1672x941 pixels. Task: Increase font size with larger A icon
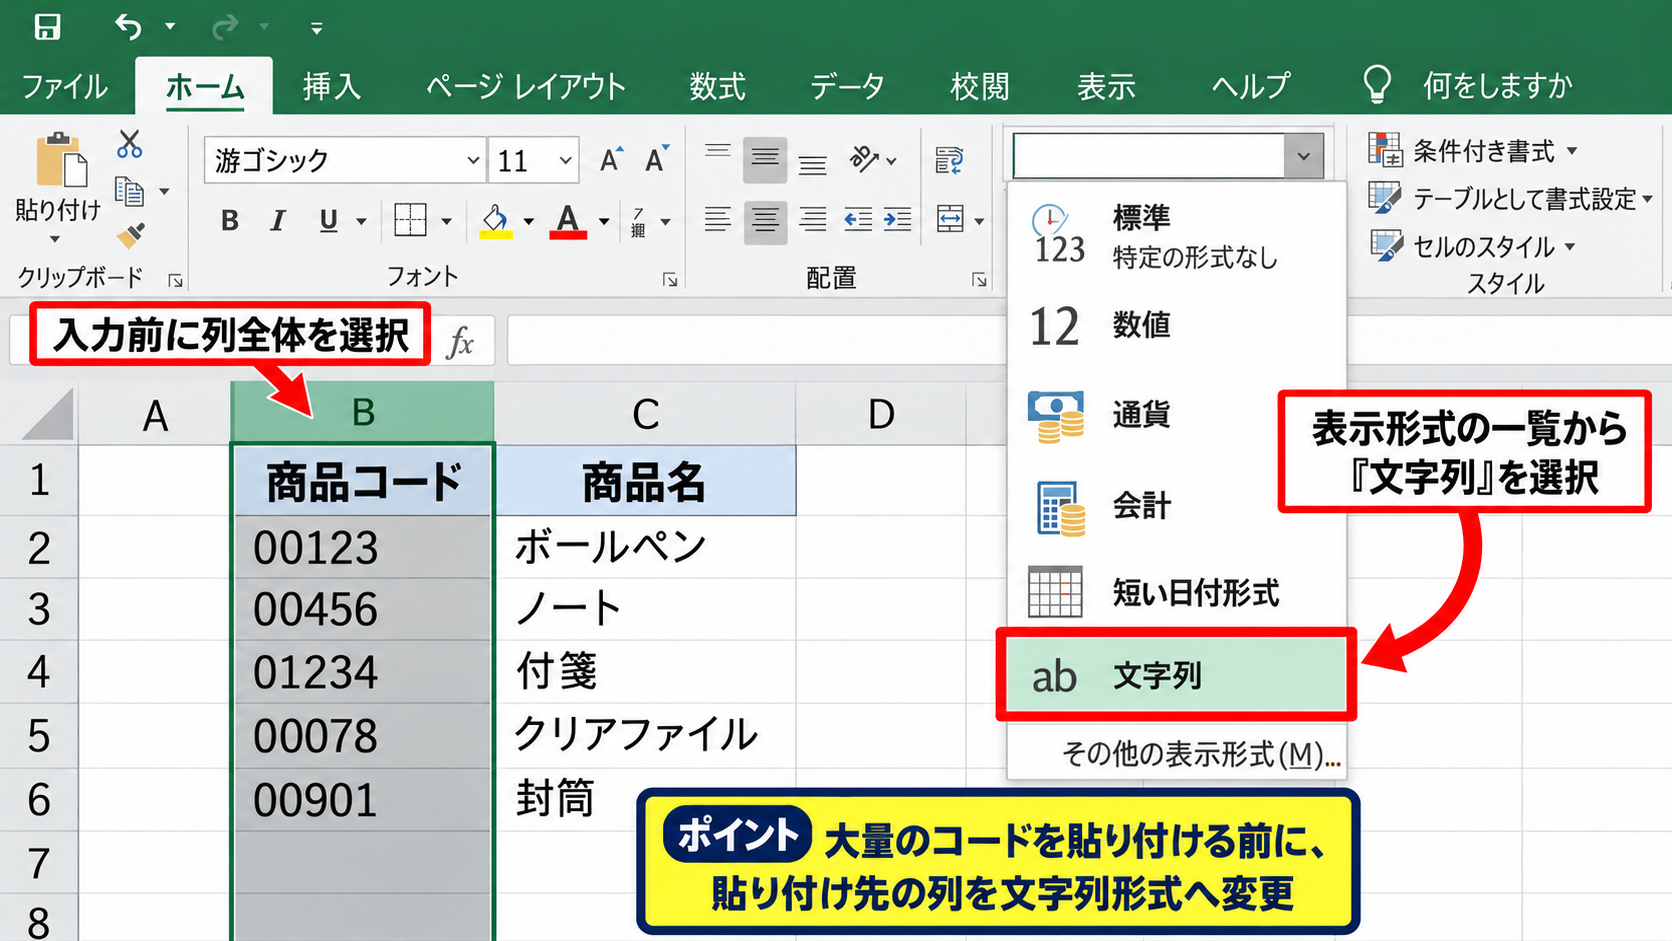click(610, 160)
